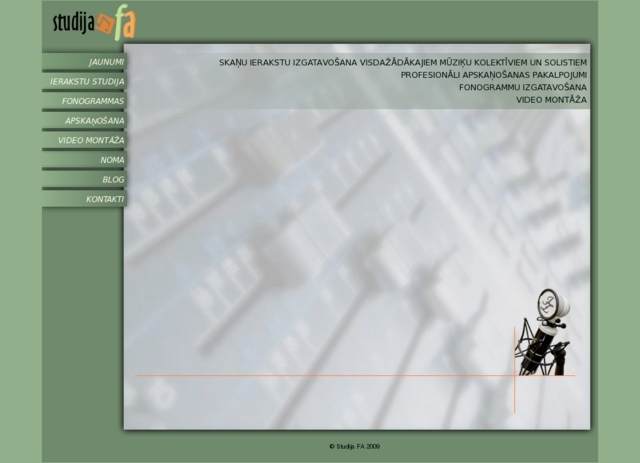Click the orange music note logo icon
640x463 pixels.
107,23
